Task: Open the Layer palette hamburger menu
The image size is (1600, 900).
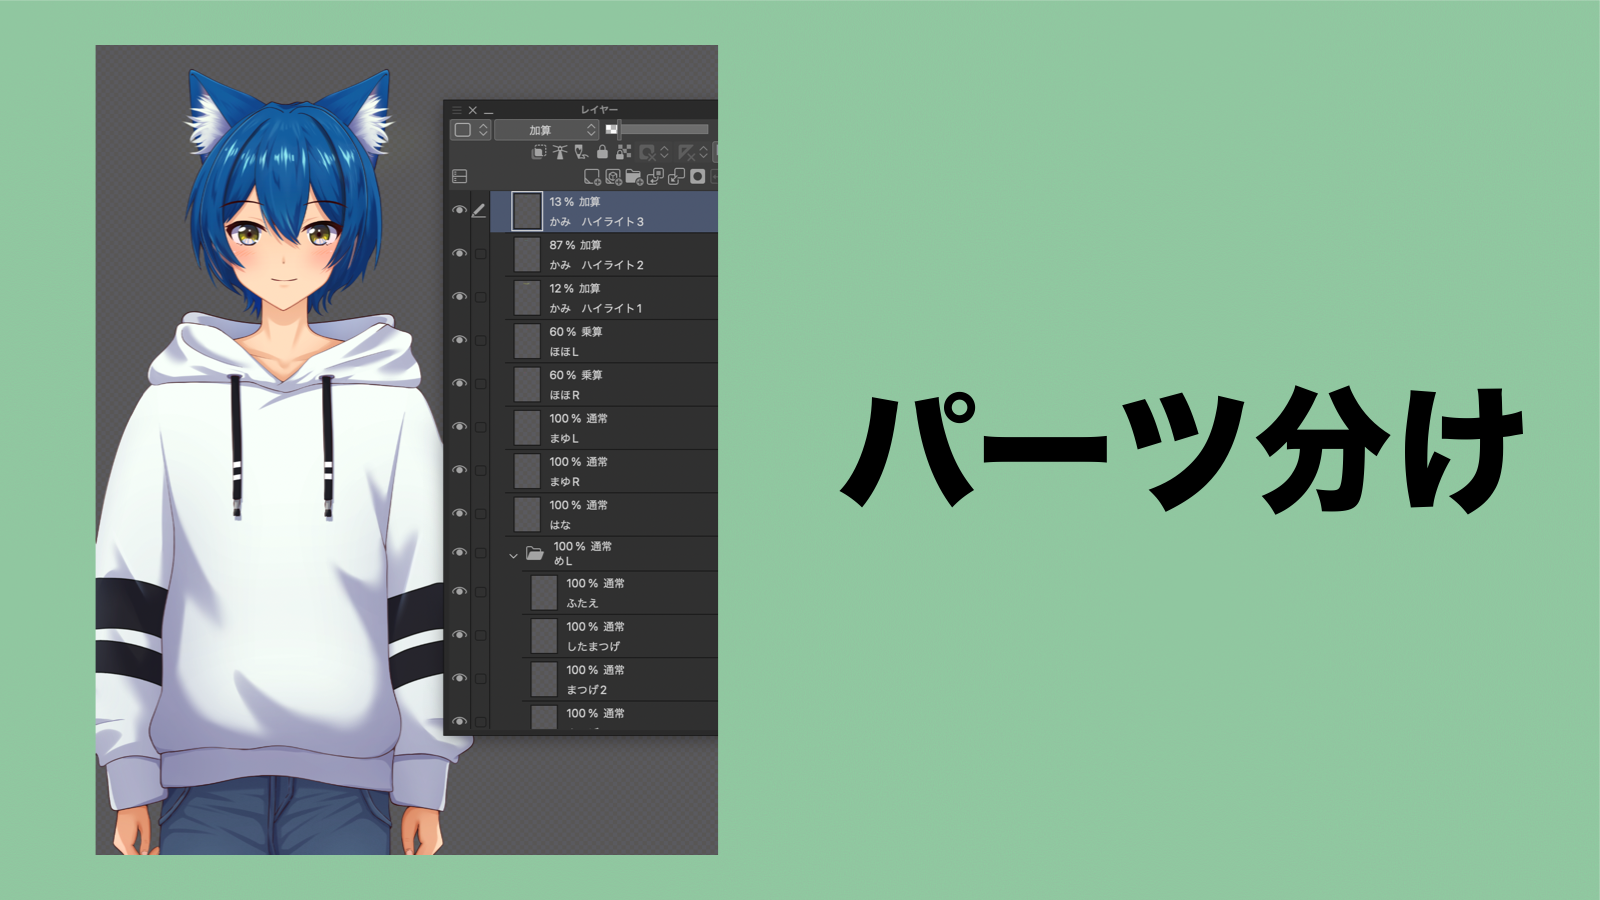Action: coord(456,110)
